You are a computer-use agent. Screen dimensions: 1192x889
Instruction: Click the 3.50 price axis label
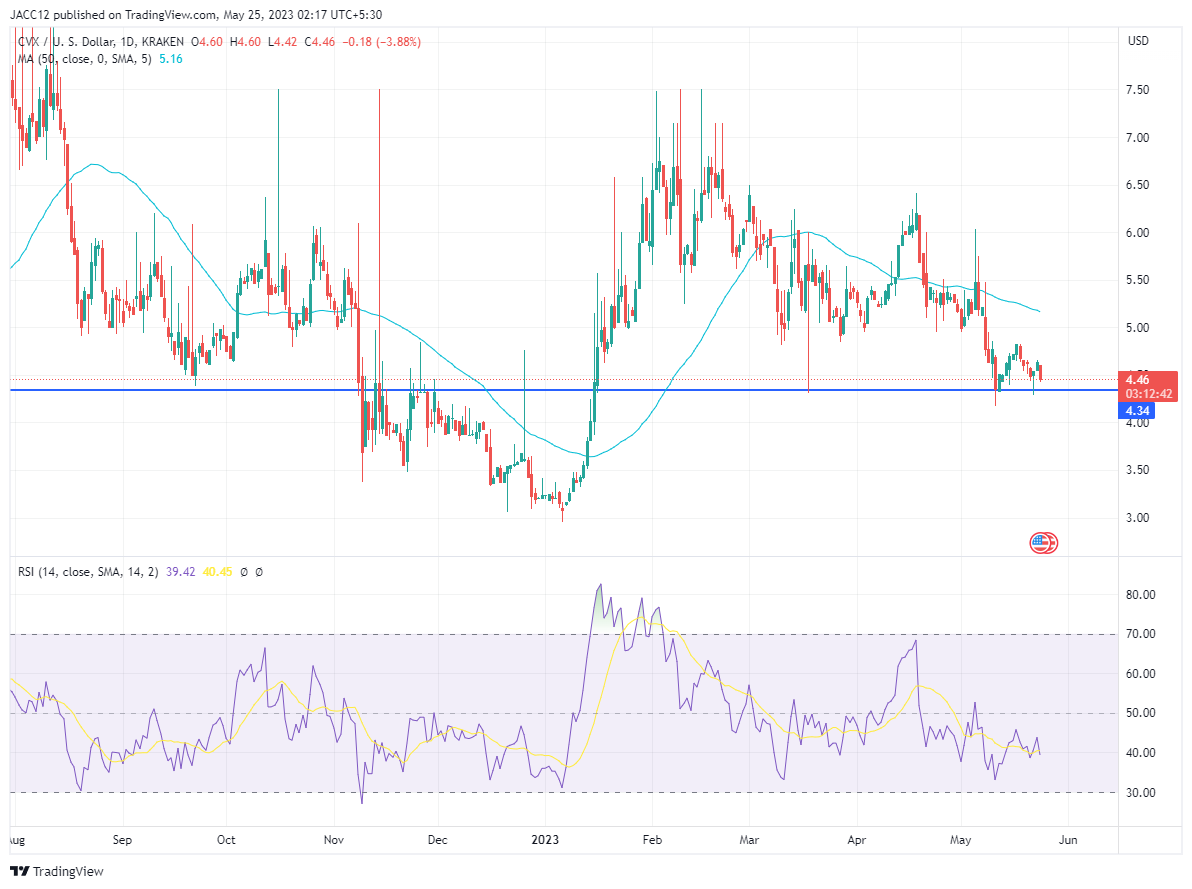pos(1137,470)
